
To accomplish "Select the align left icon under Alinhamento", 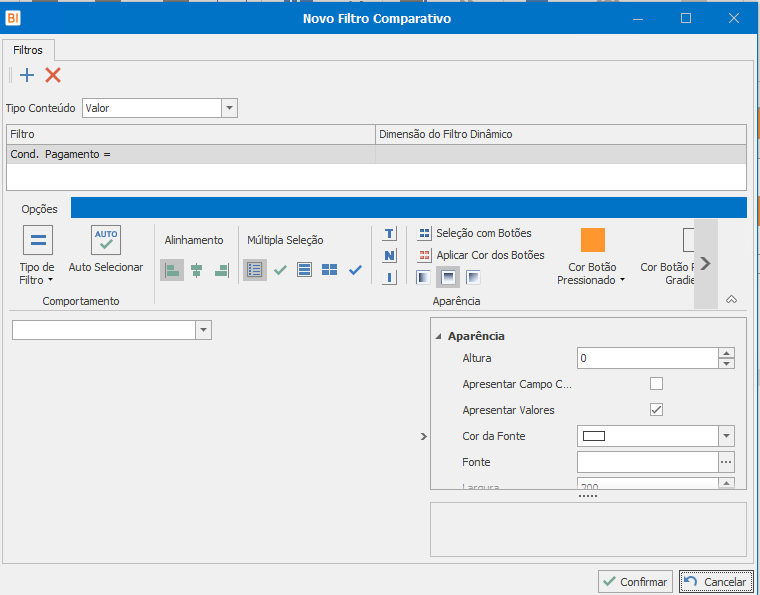I will pos(172,270).
